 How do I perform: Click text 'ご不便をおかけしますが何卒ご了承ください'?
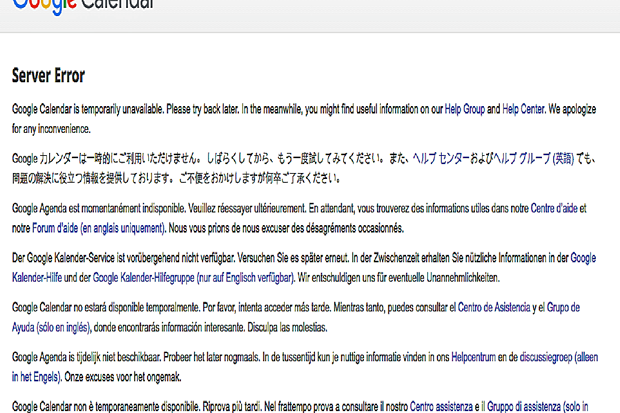point(260,178)
